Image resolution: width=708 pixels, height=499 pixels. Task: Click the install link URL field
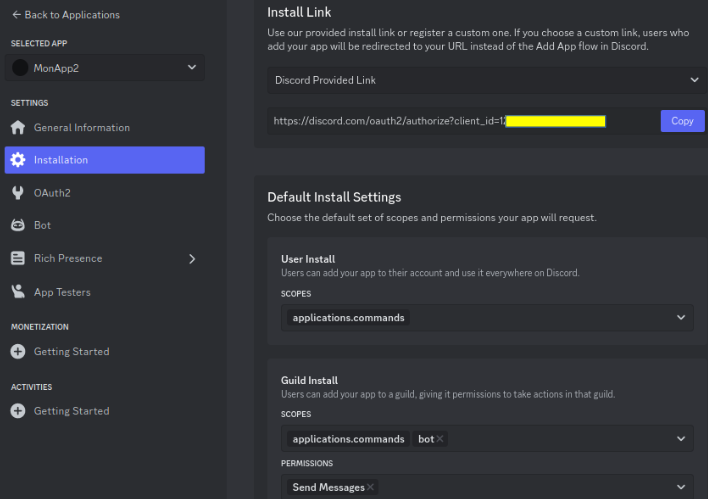pos(461,121)
